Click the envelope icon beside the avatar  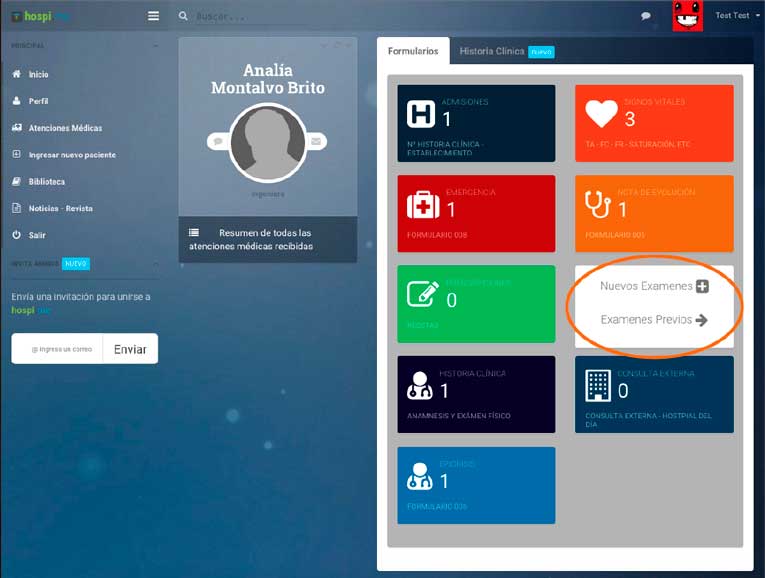316,142
